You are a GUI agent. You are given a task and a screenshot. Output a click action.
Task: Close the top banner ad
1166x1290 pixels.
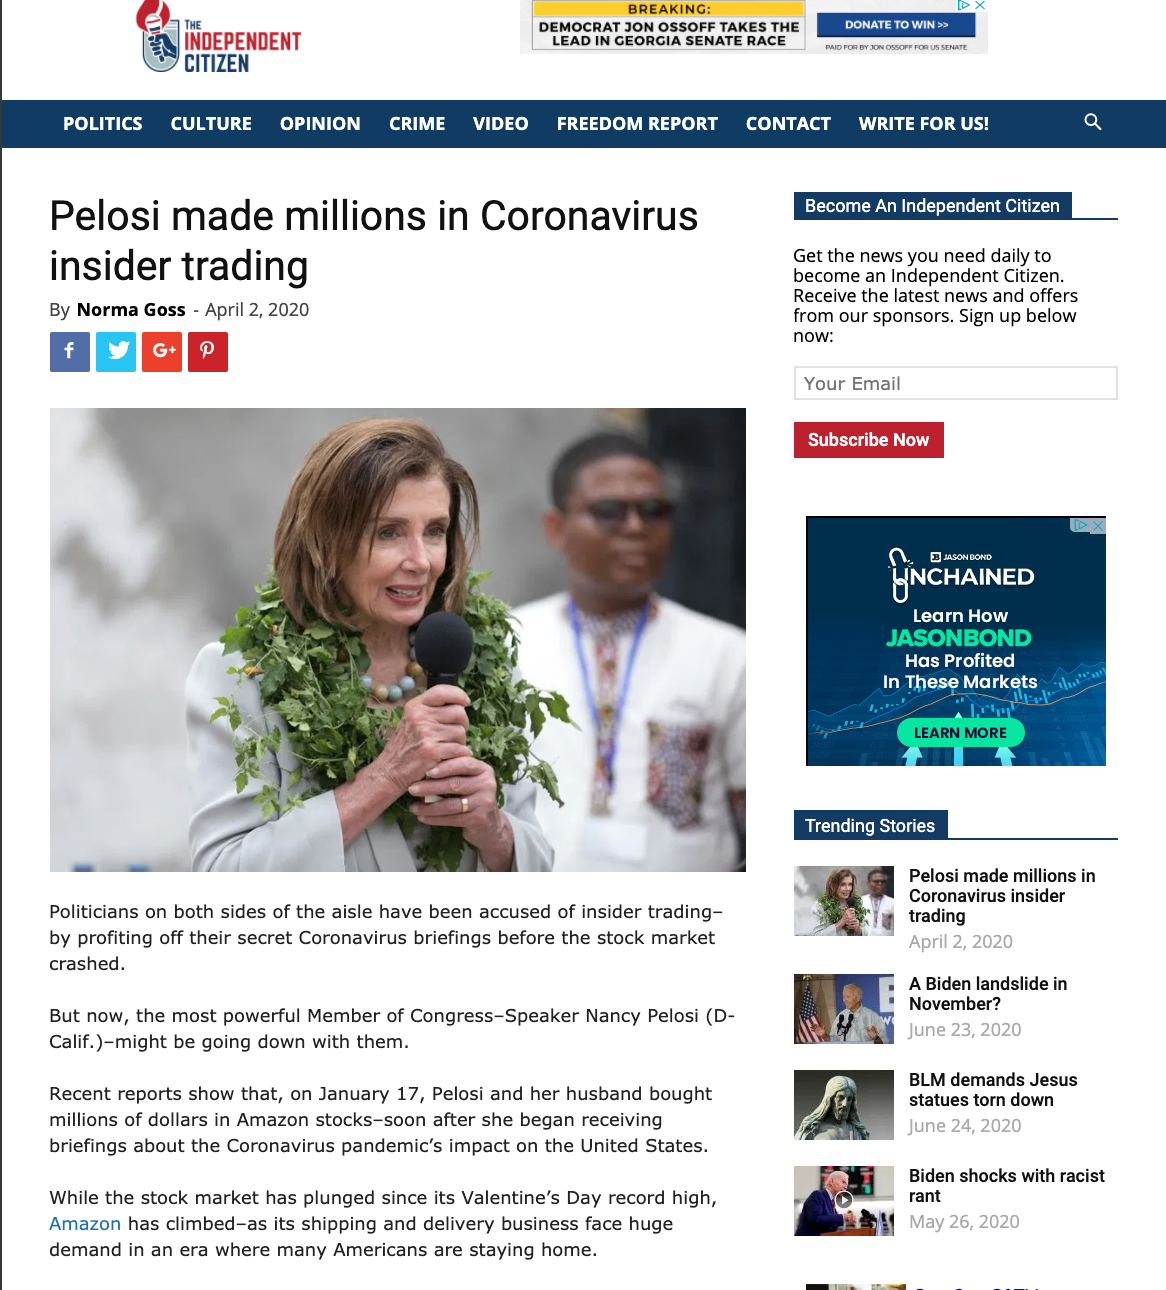coord(980,5)
